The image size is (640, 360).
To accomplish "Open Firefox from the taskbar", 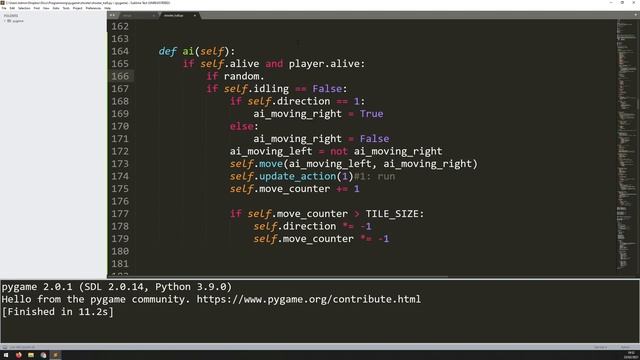I will click(x=18, y=355).
